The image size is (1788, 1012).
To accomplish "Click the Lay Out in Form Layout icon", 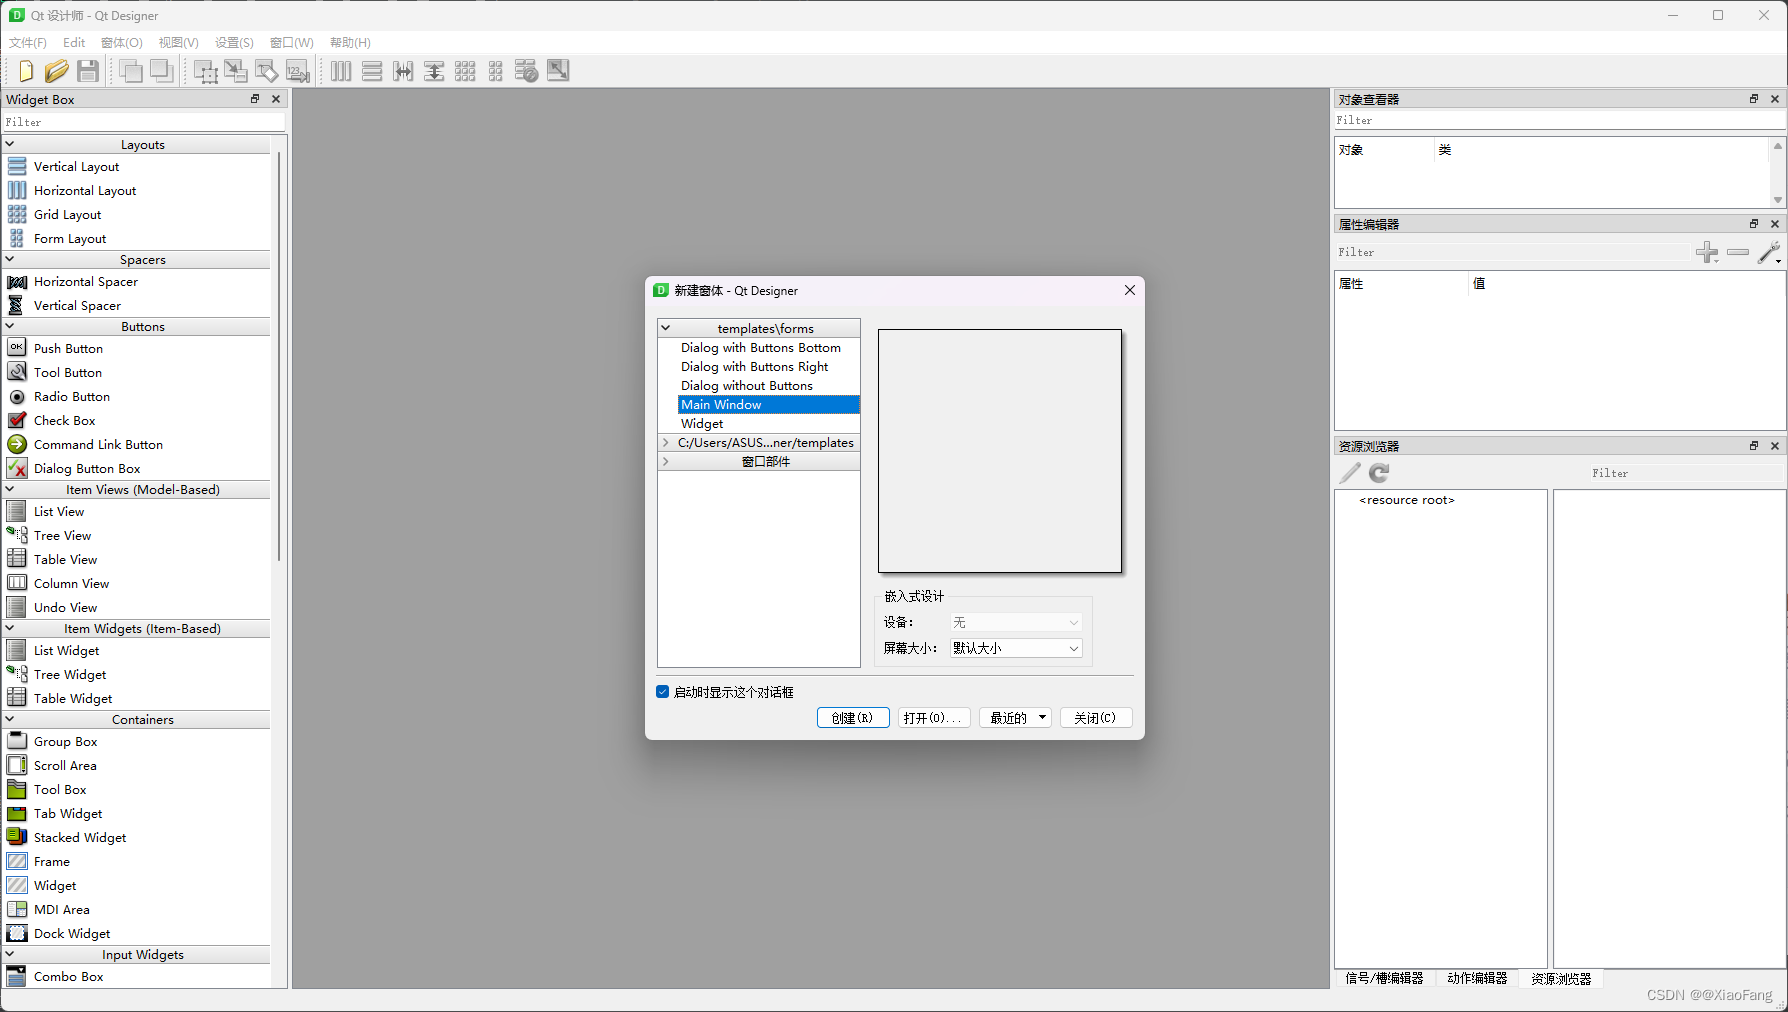I will pyautogui.click(x=496, y=71).
